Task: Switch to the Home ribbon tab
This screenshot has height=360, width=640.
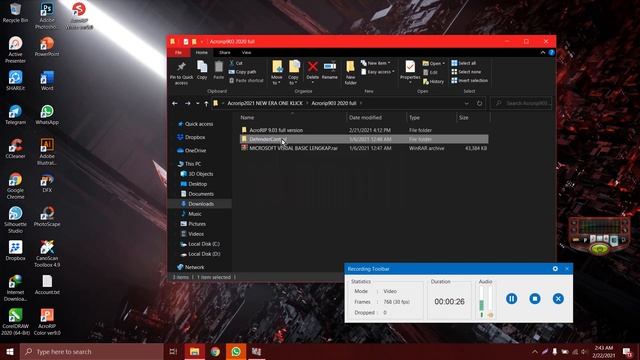Action: tap(201, 53)
